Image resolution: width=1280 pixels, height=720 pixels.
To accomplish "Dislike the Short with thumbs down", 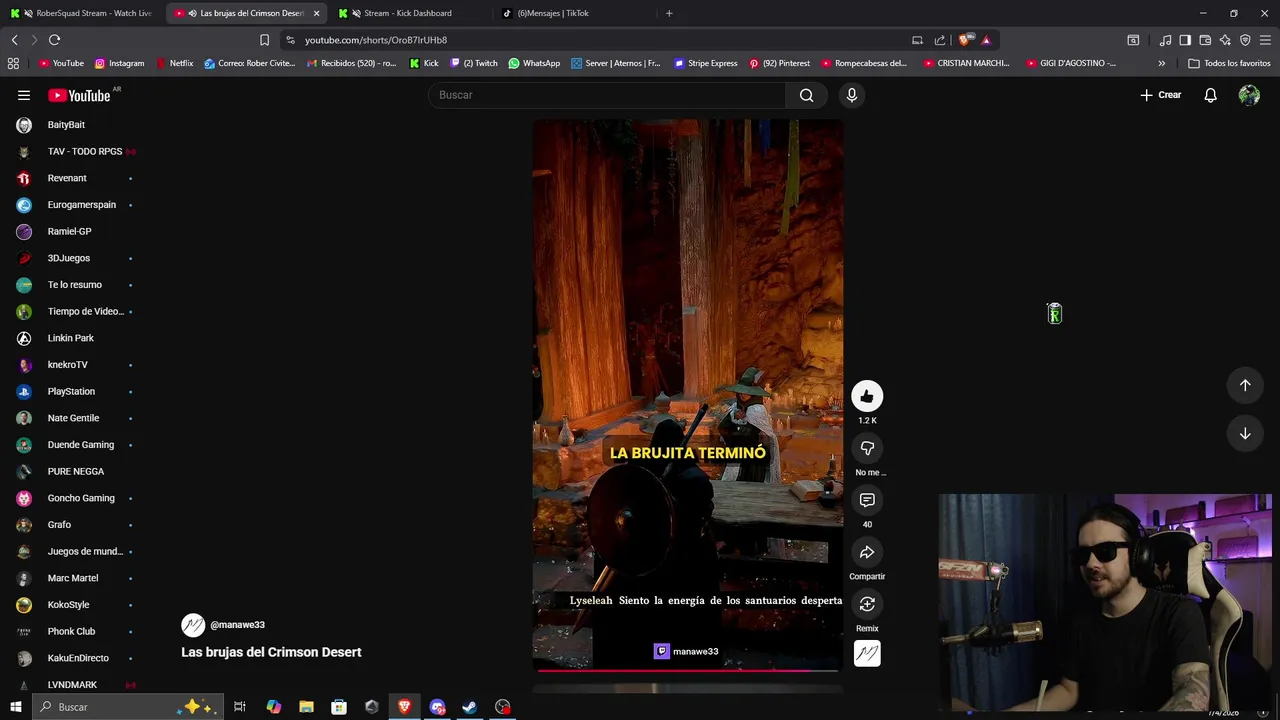I will pos(867,448).
